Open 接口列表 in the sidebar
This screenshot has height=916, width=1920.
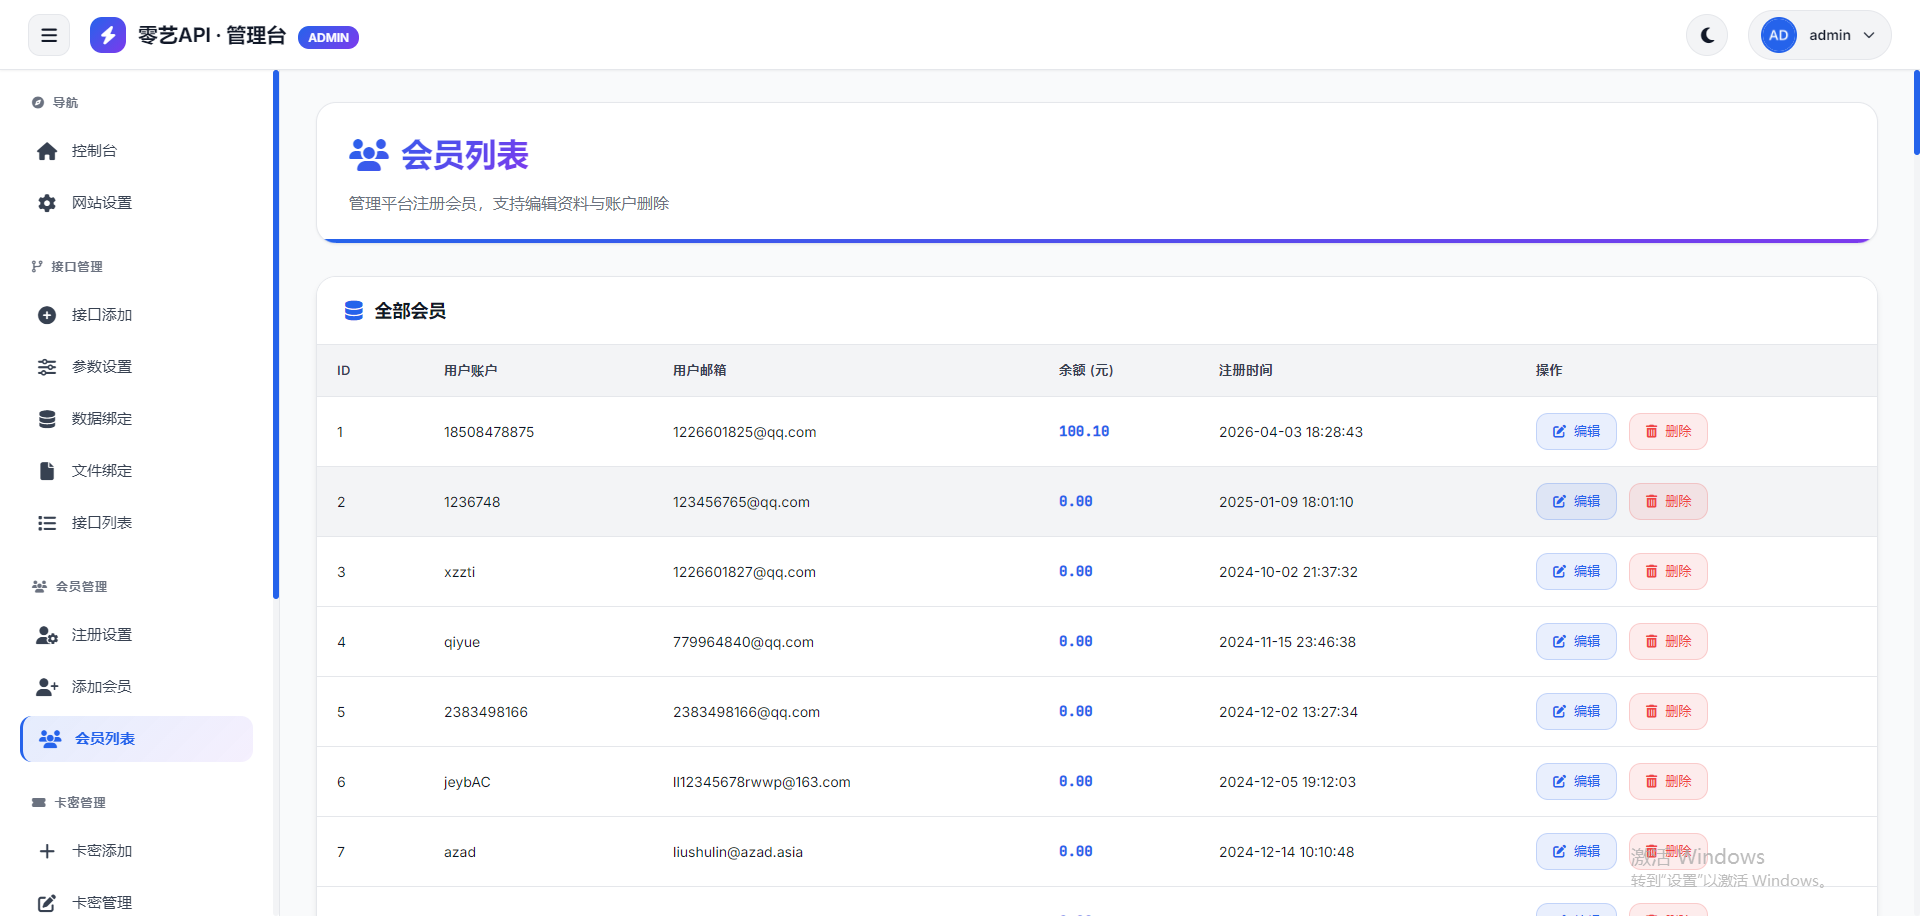(101, 523)
